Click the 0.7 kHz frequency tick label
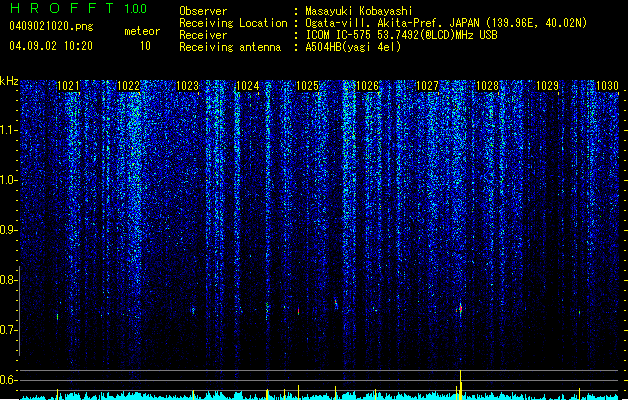This screenshot has width=629, height=400. click(x=8, y=330)
